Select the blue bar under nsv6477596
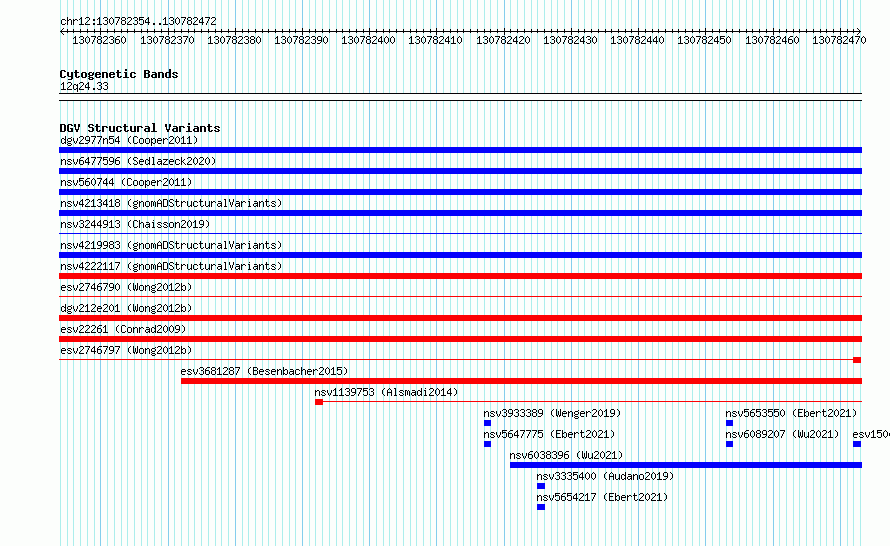The height and width of the screenshot is (546, 890). point(460,171)
